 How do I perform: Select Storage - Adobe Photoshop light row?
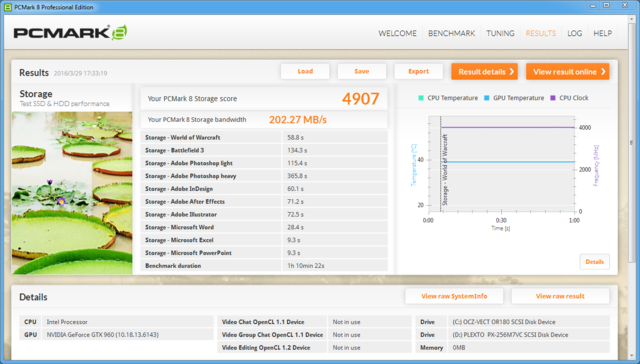(x=264, y=163)
